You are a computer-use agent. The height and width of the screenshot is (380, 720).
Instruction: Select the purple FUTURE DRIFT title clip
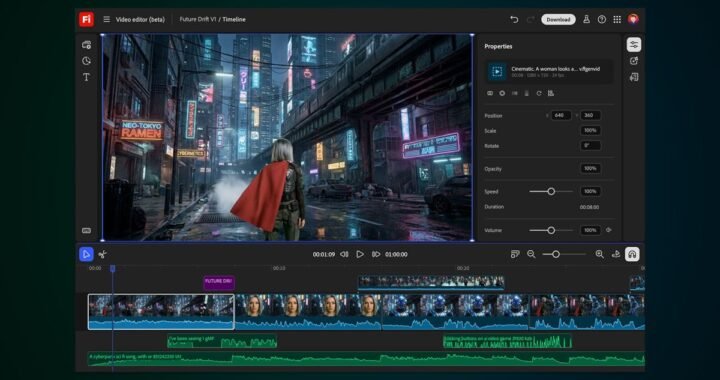pyautogui.click(x=219, y=283)
